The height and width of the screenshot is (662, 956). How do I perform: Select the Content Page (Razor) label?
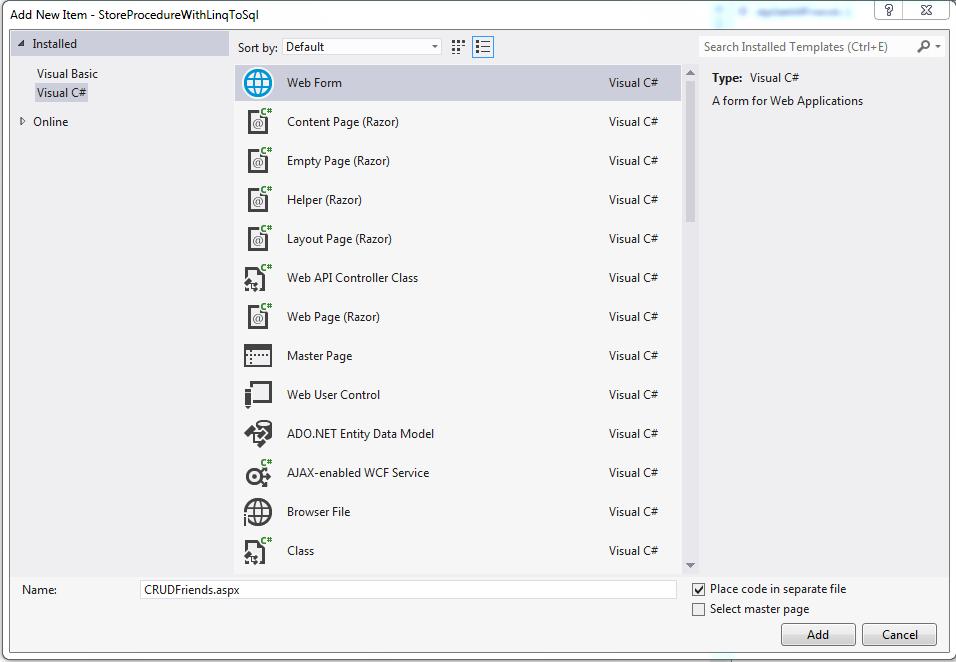[343, 122]
